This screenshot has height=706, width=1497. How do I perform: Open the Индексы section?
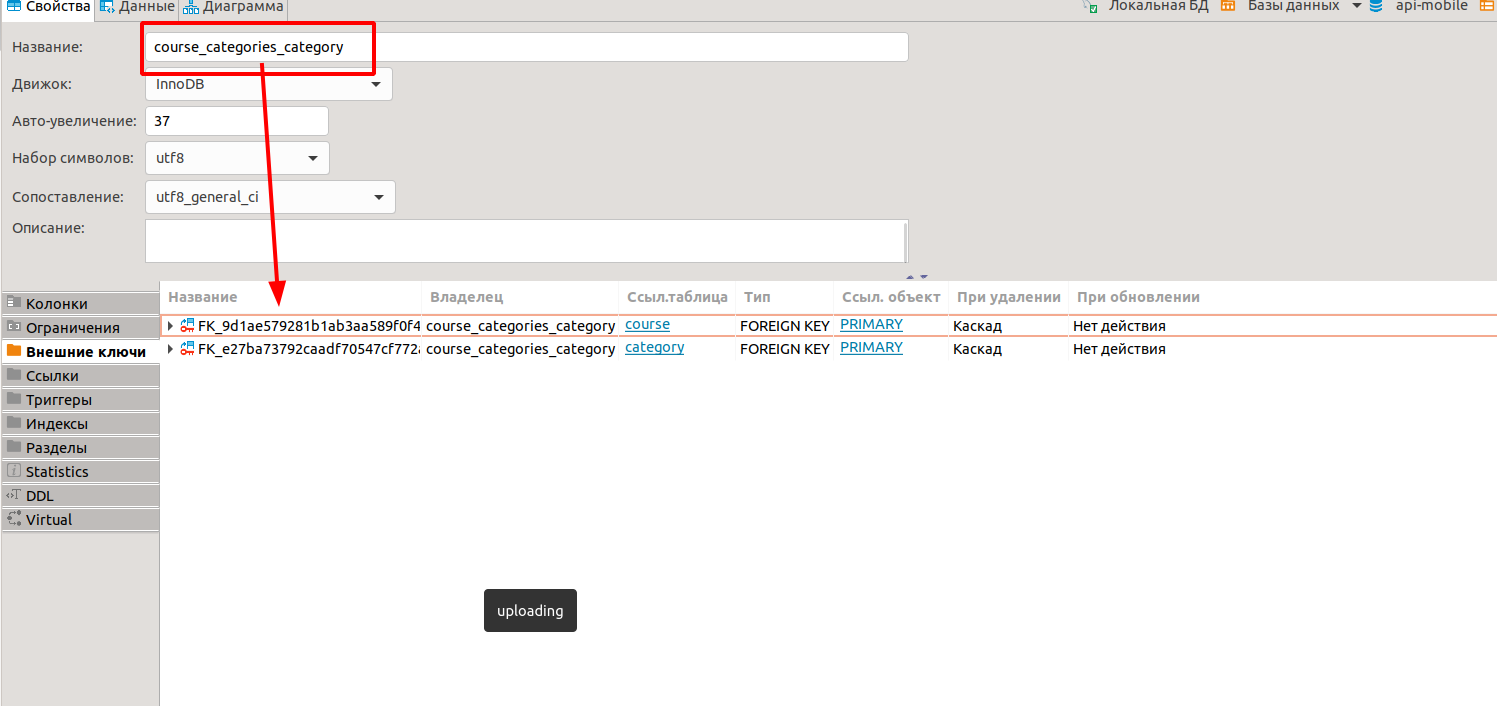80,424
